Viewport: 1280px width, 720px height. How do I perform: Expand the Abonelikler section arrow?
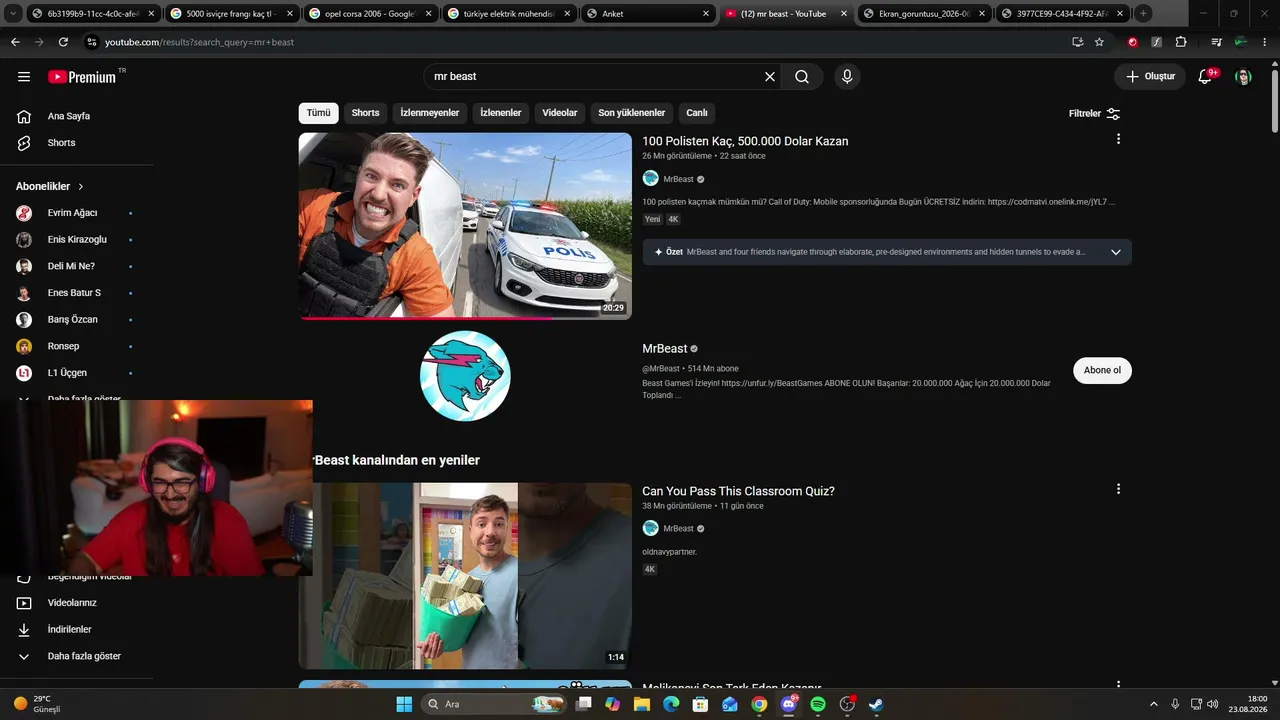(81, 187)
